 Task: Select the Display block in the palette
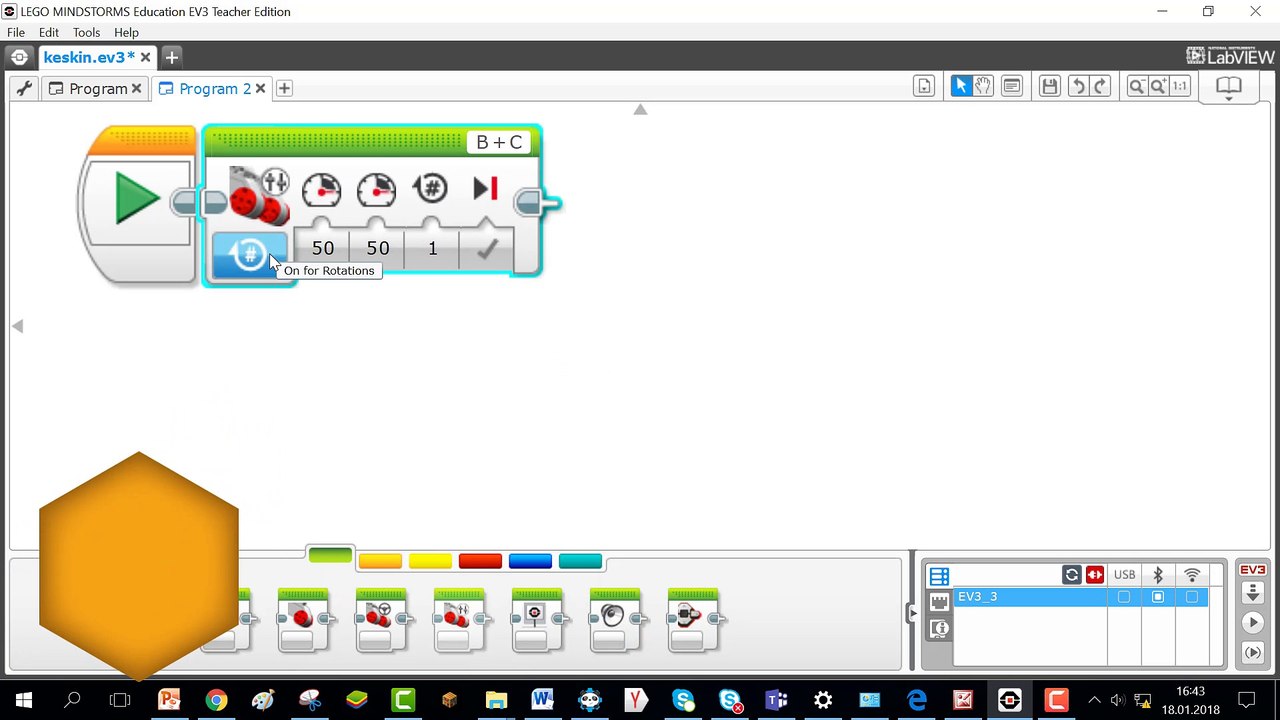[537, 620]
